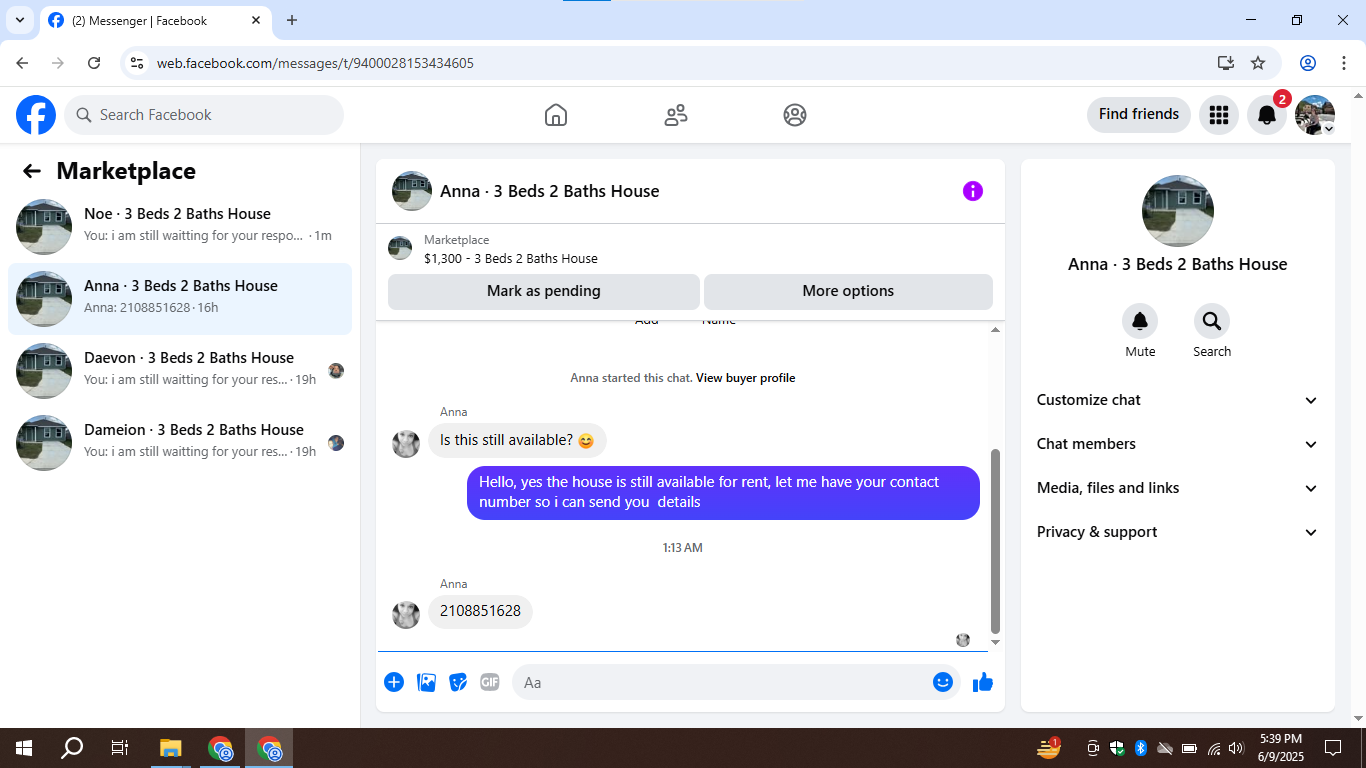Attach a photo file in composer
The width and height of the screenshot is (1366, 768).
pos(426,682)
